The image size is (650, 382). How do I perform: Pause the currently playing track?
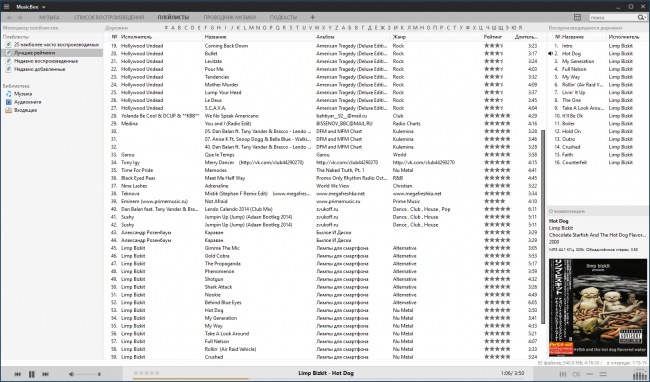[x=32, y=374]
